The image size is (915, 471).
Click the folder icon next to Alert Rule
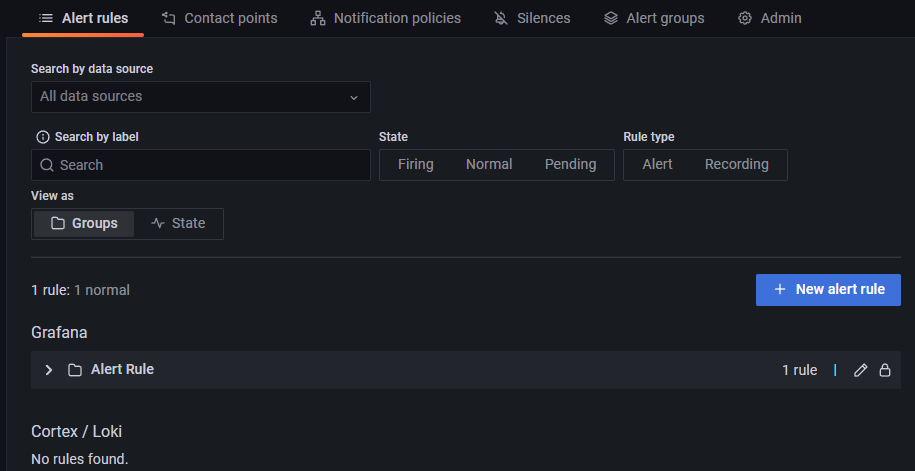coord(75,370)
